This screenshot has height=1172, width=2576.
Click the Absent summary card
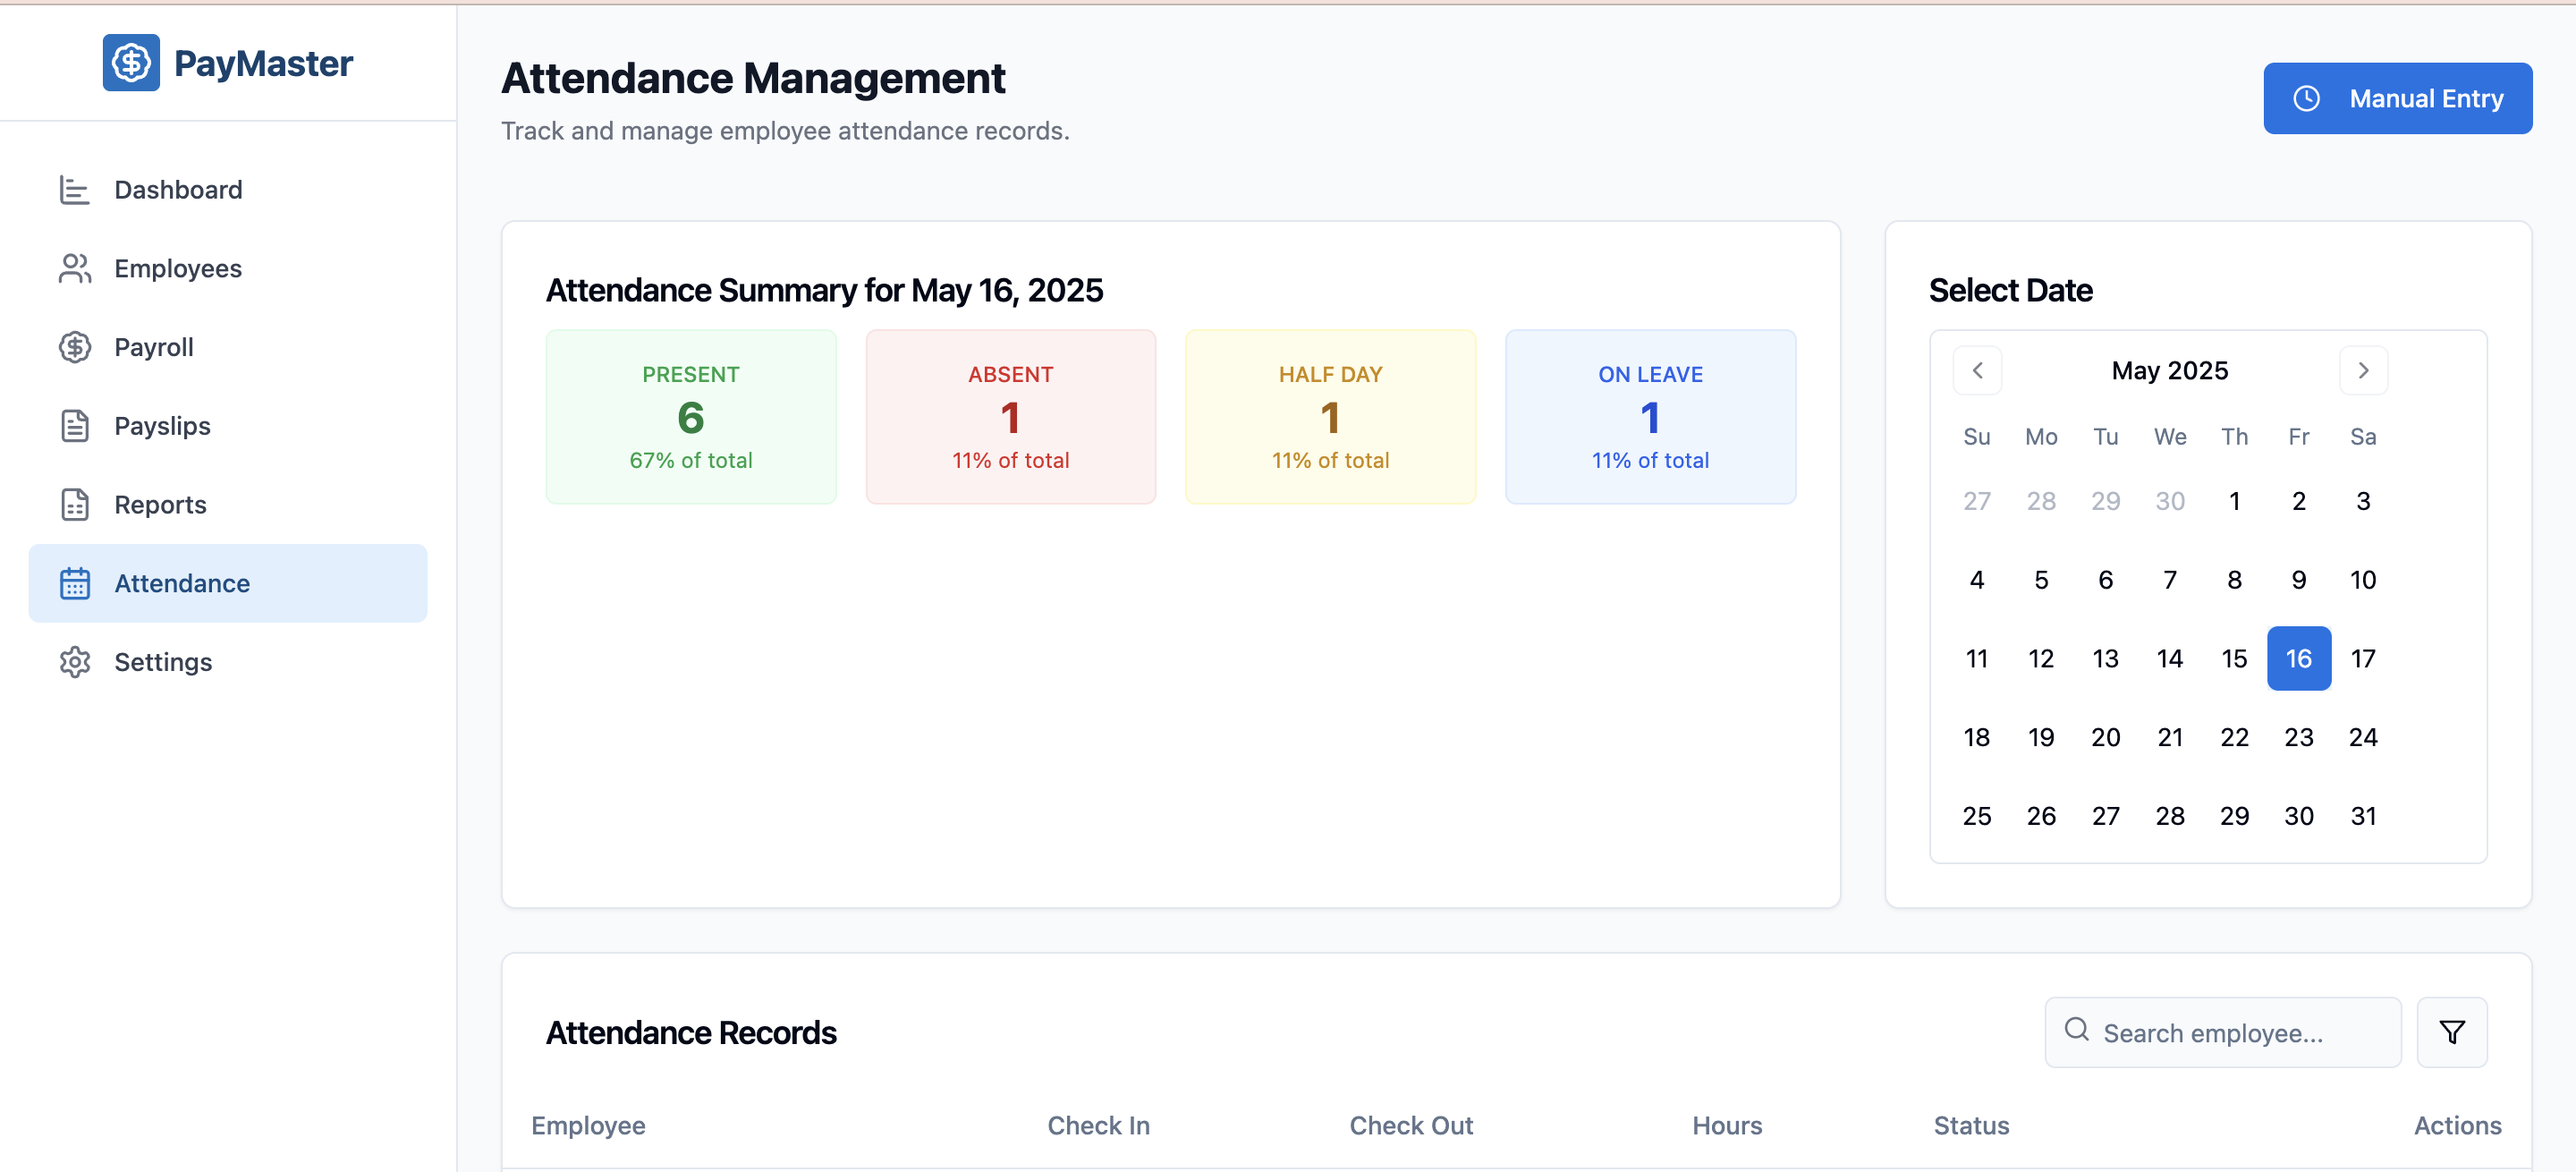pyautogui.click(x=1010, y=417)
